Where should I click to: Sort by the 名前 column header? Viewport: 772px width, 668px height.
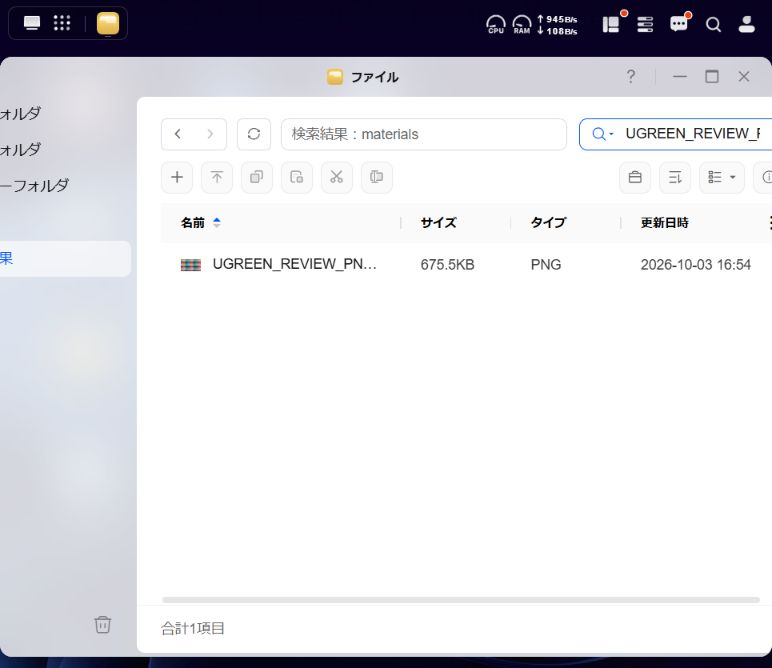(193, 223)
